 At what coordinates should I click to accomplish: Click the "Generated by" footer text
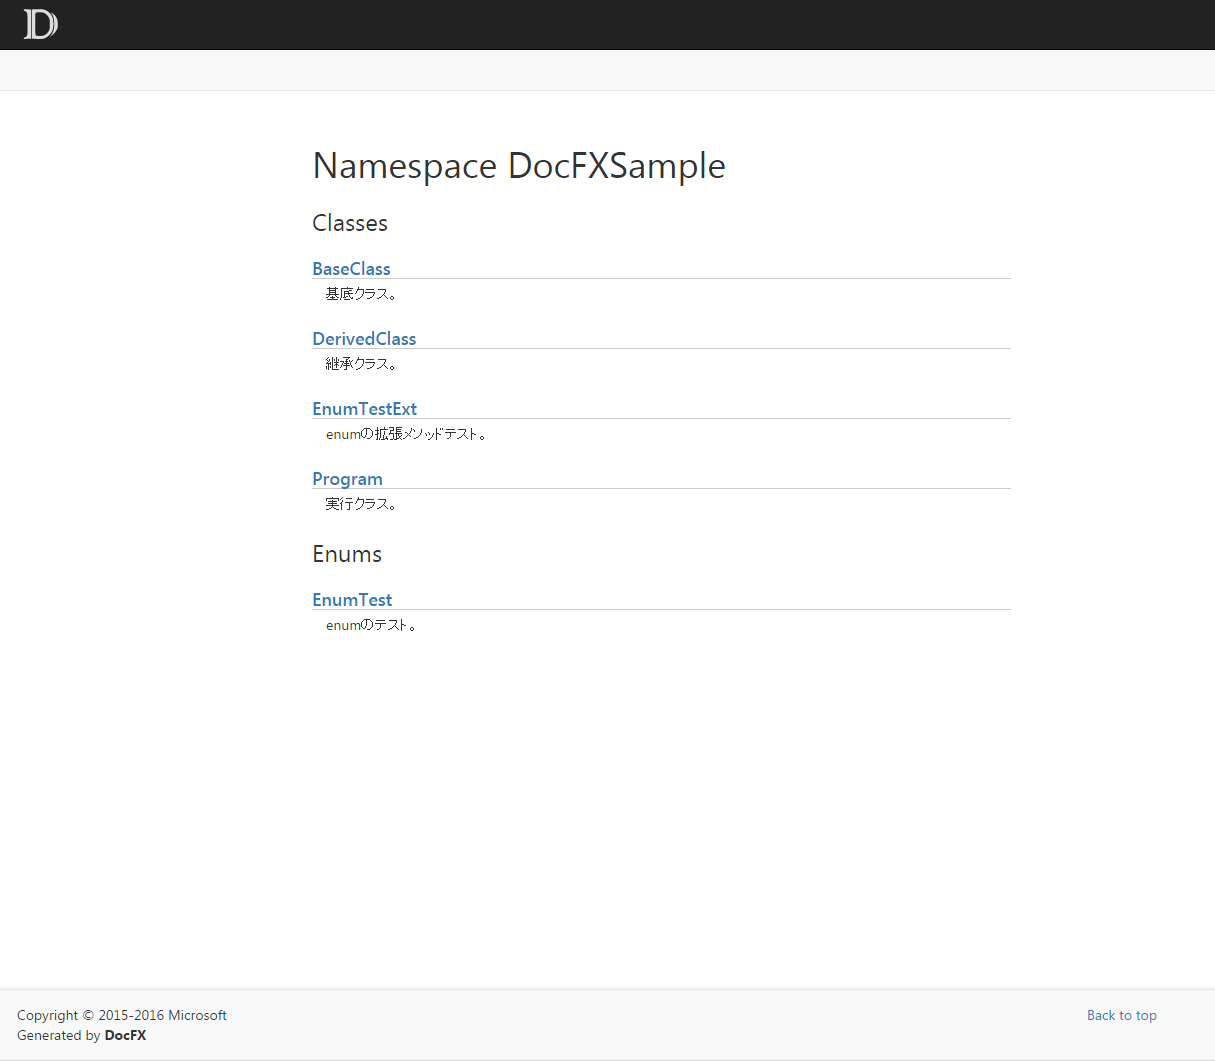[x=58, y=1035]
